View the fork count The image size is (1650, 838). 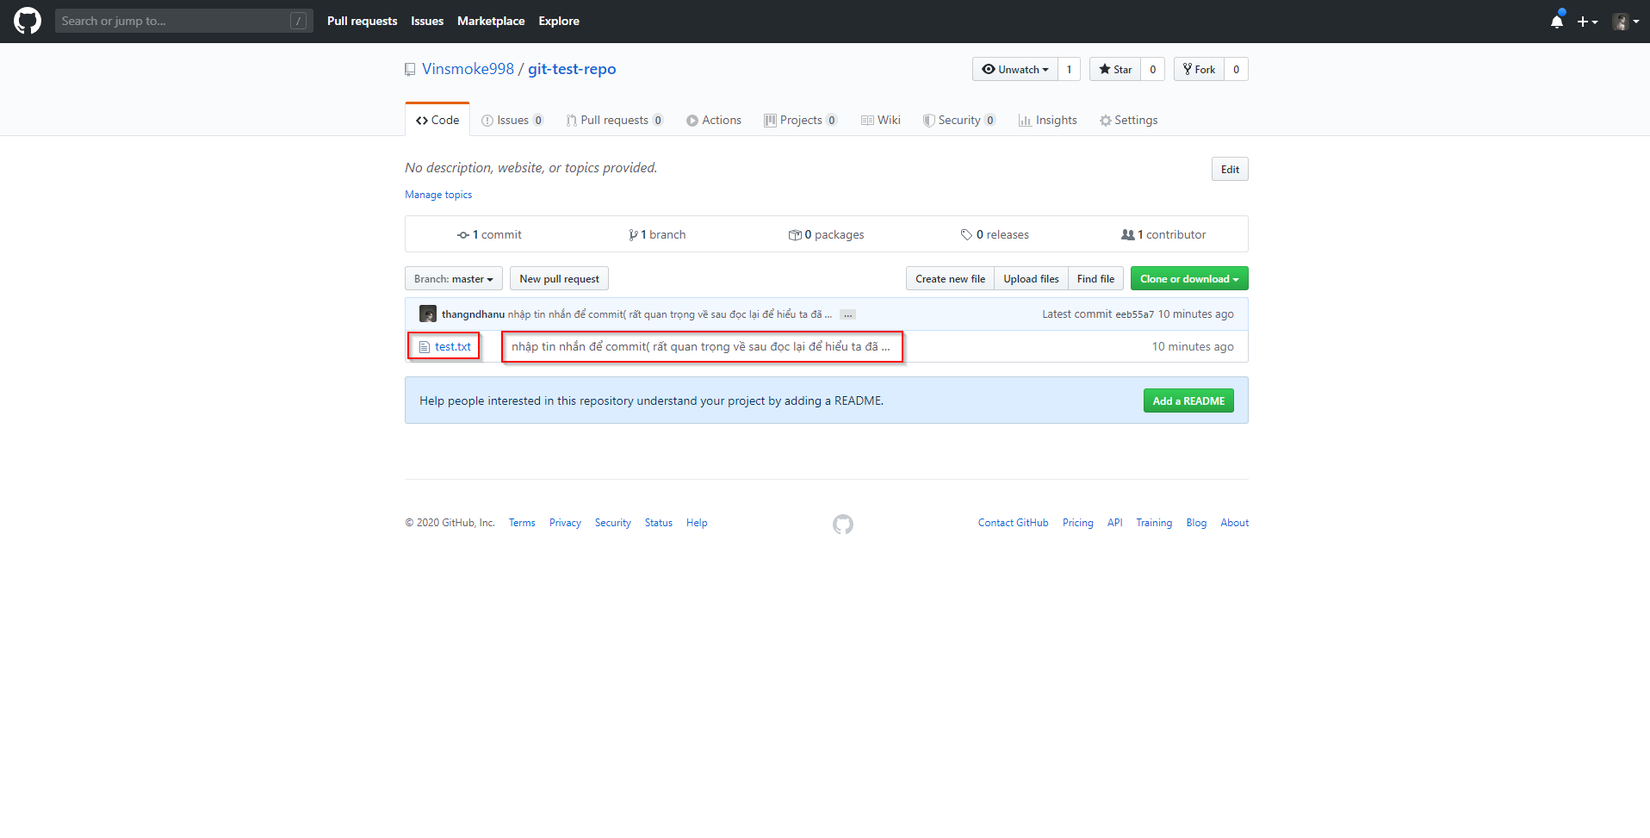click(x=1236, y=69)
